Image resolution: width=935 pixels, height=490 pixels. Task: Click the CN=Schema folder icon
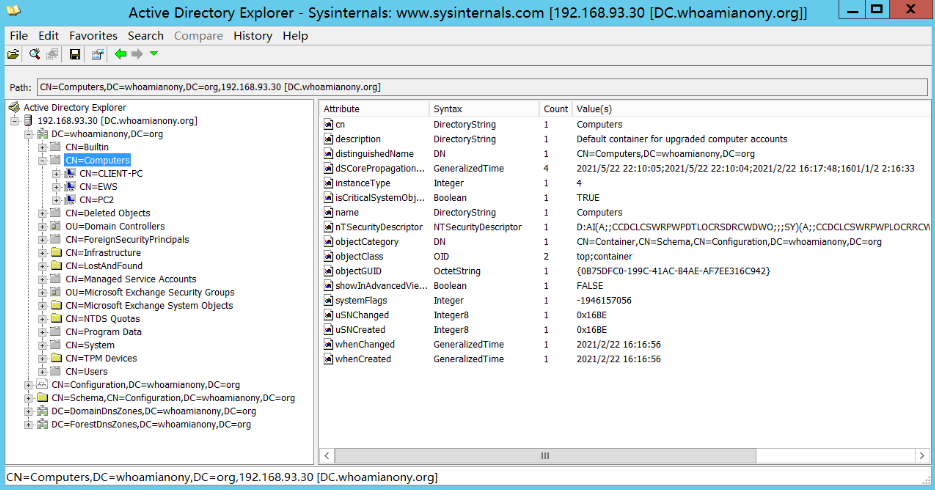(42, 398)
